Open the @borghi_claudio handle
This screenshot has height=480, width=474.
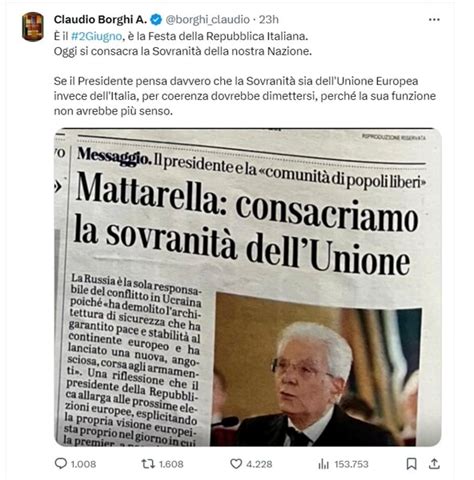[x=208, y=20]
